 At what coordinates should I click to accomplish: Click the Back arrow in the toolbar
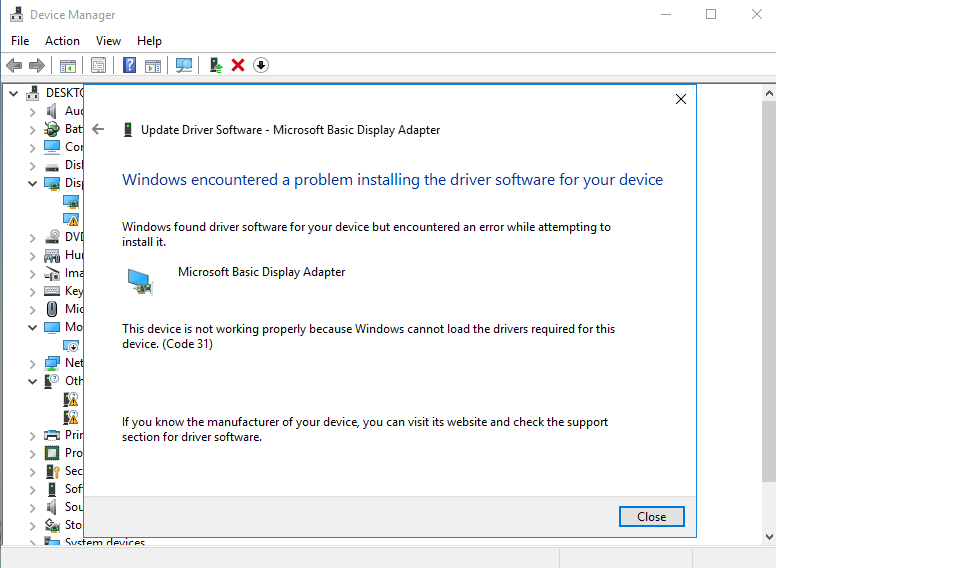(x=14, y=65)
